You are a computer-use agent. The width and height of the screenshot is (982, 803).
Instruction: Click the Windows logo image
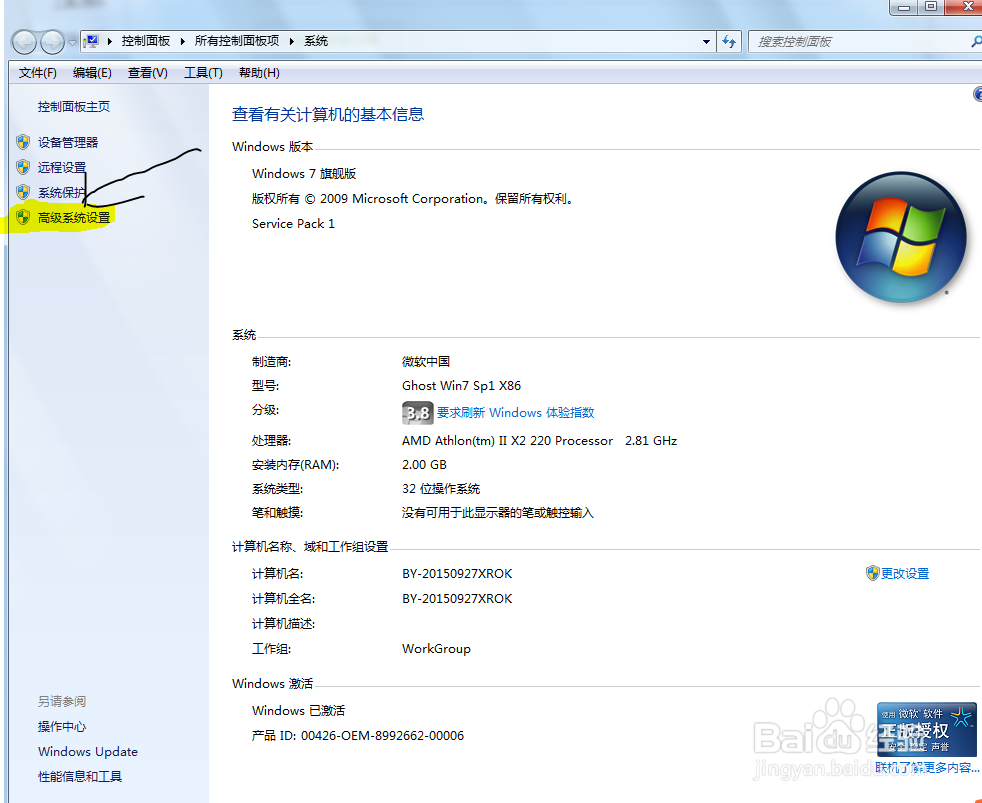click(x=901, y=237)
